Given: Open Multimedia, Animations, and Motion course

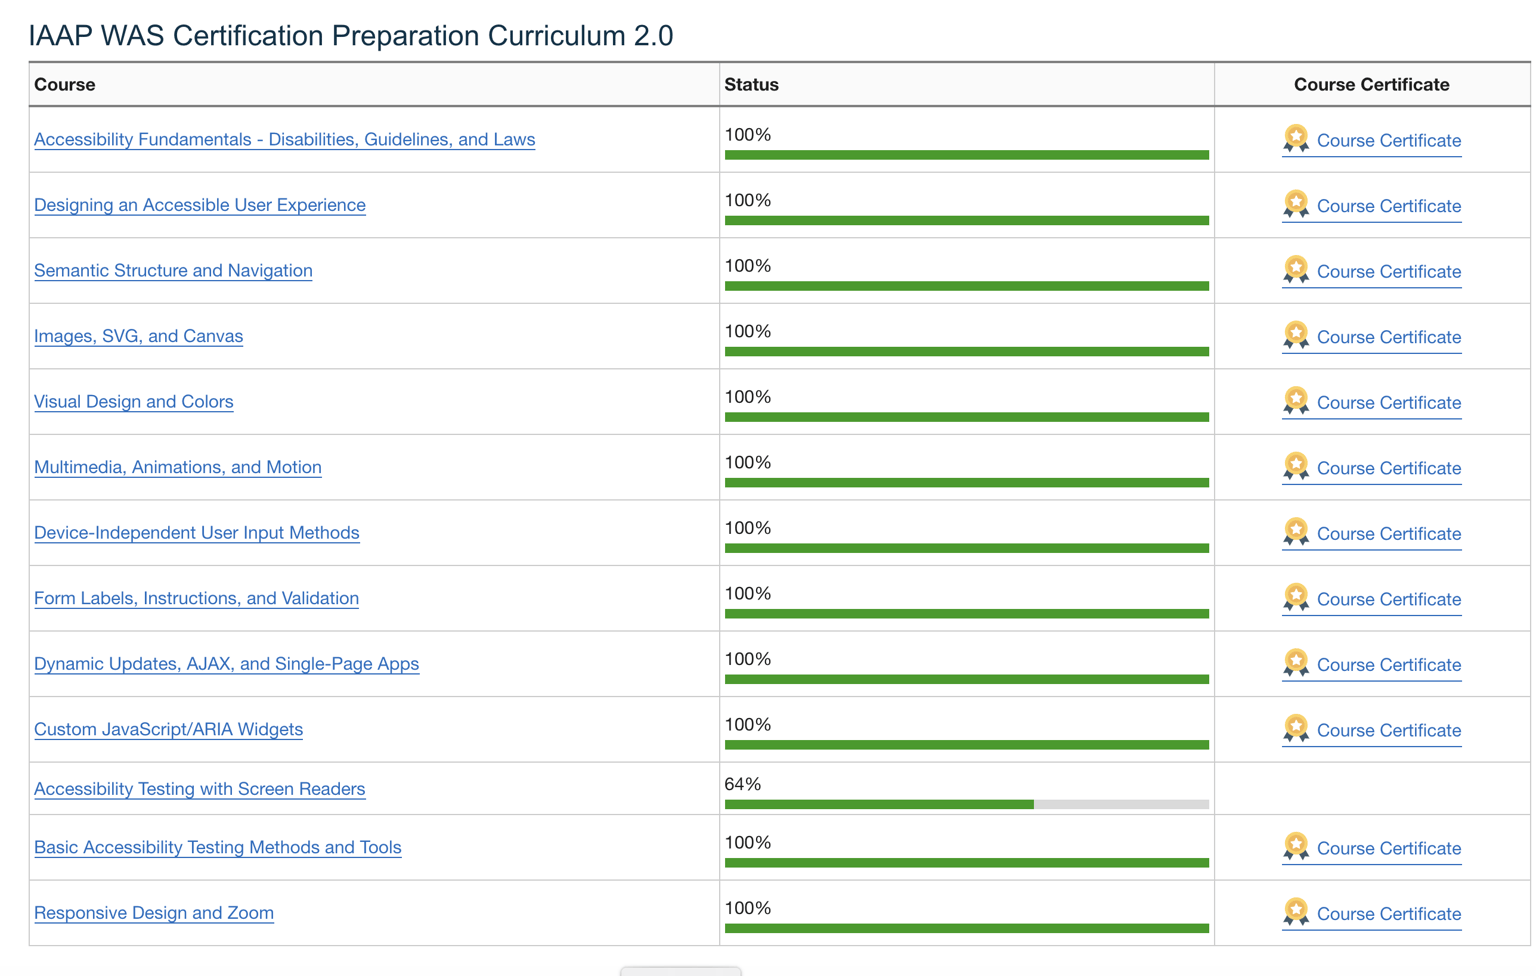Looking at the screenshot, I should click(178, 467).
